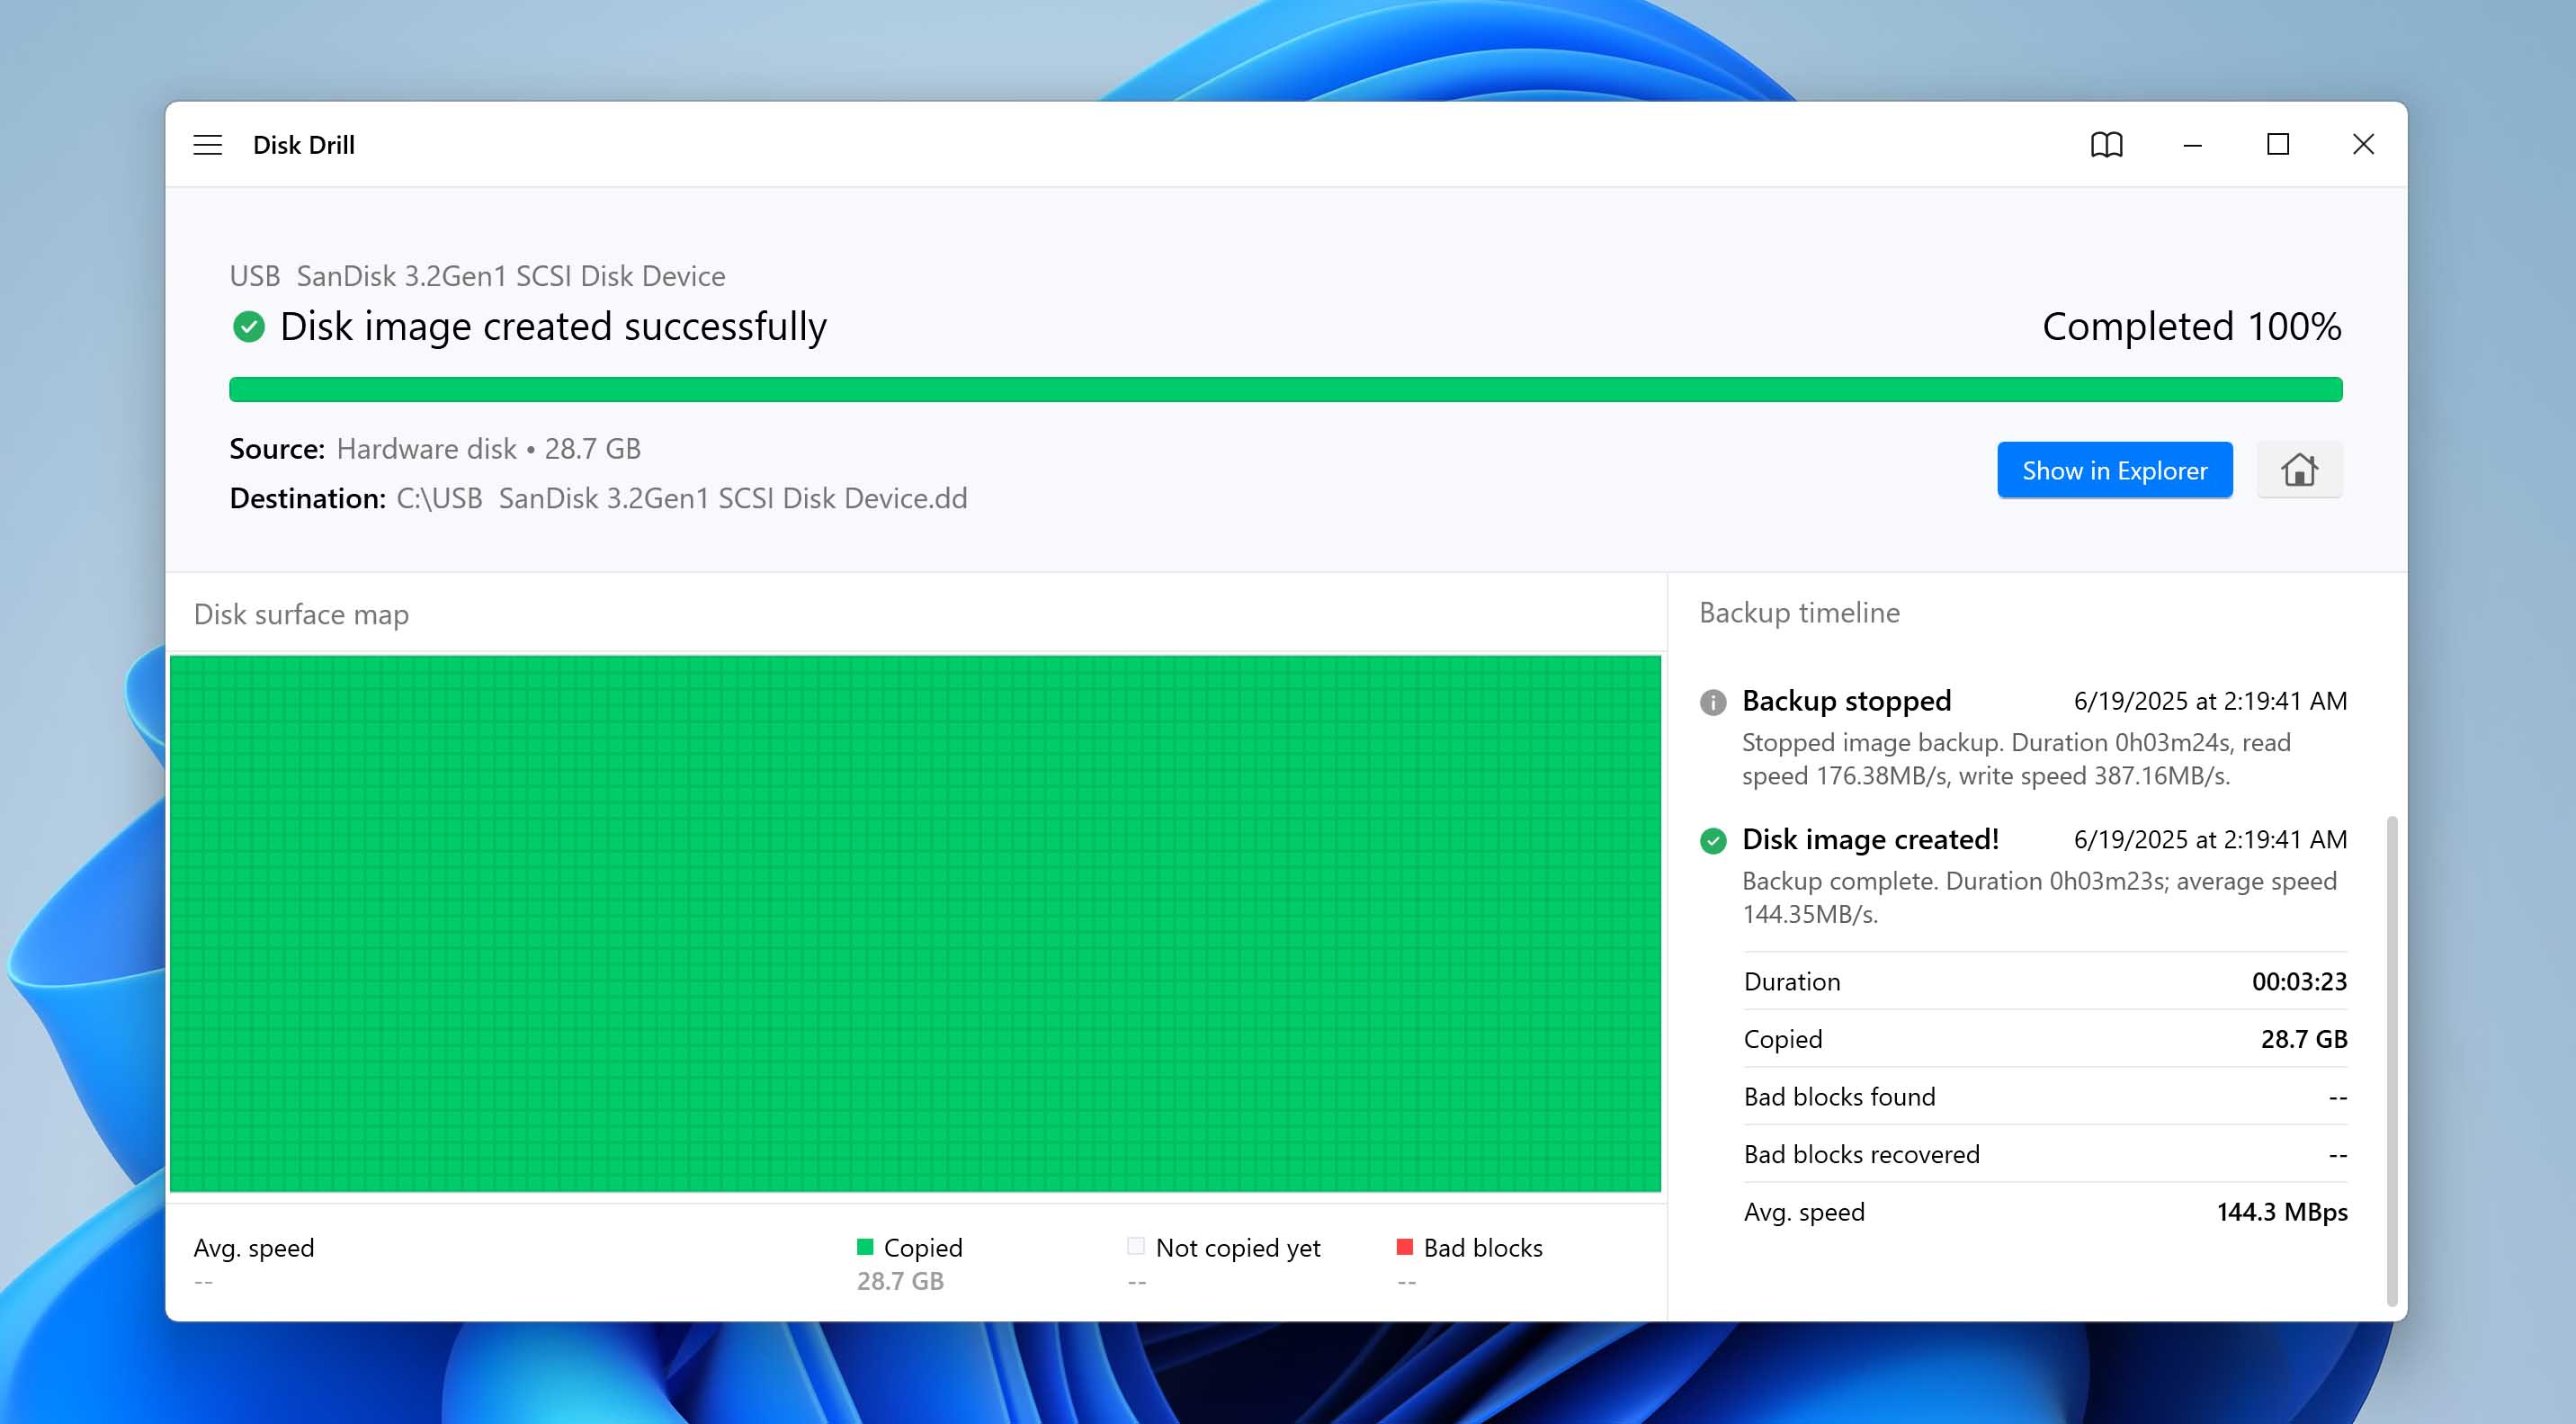Click the Backup stopped info icon
The width and height of the screenshot is (2576, 1424).
(1712, 702)
